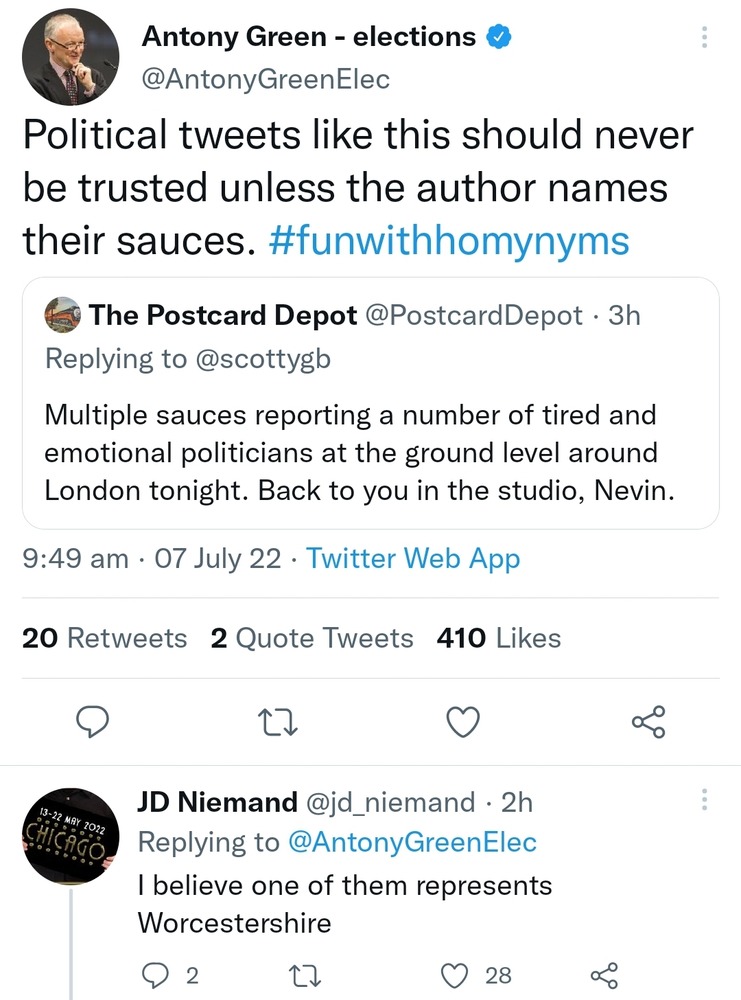Retweet JD Niemand's reply
Screen dimensions: 741x1000
(x=298, y=975)
